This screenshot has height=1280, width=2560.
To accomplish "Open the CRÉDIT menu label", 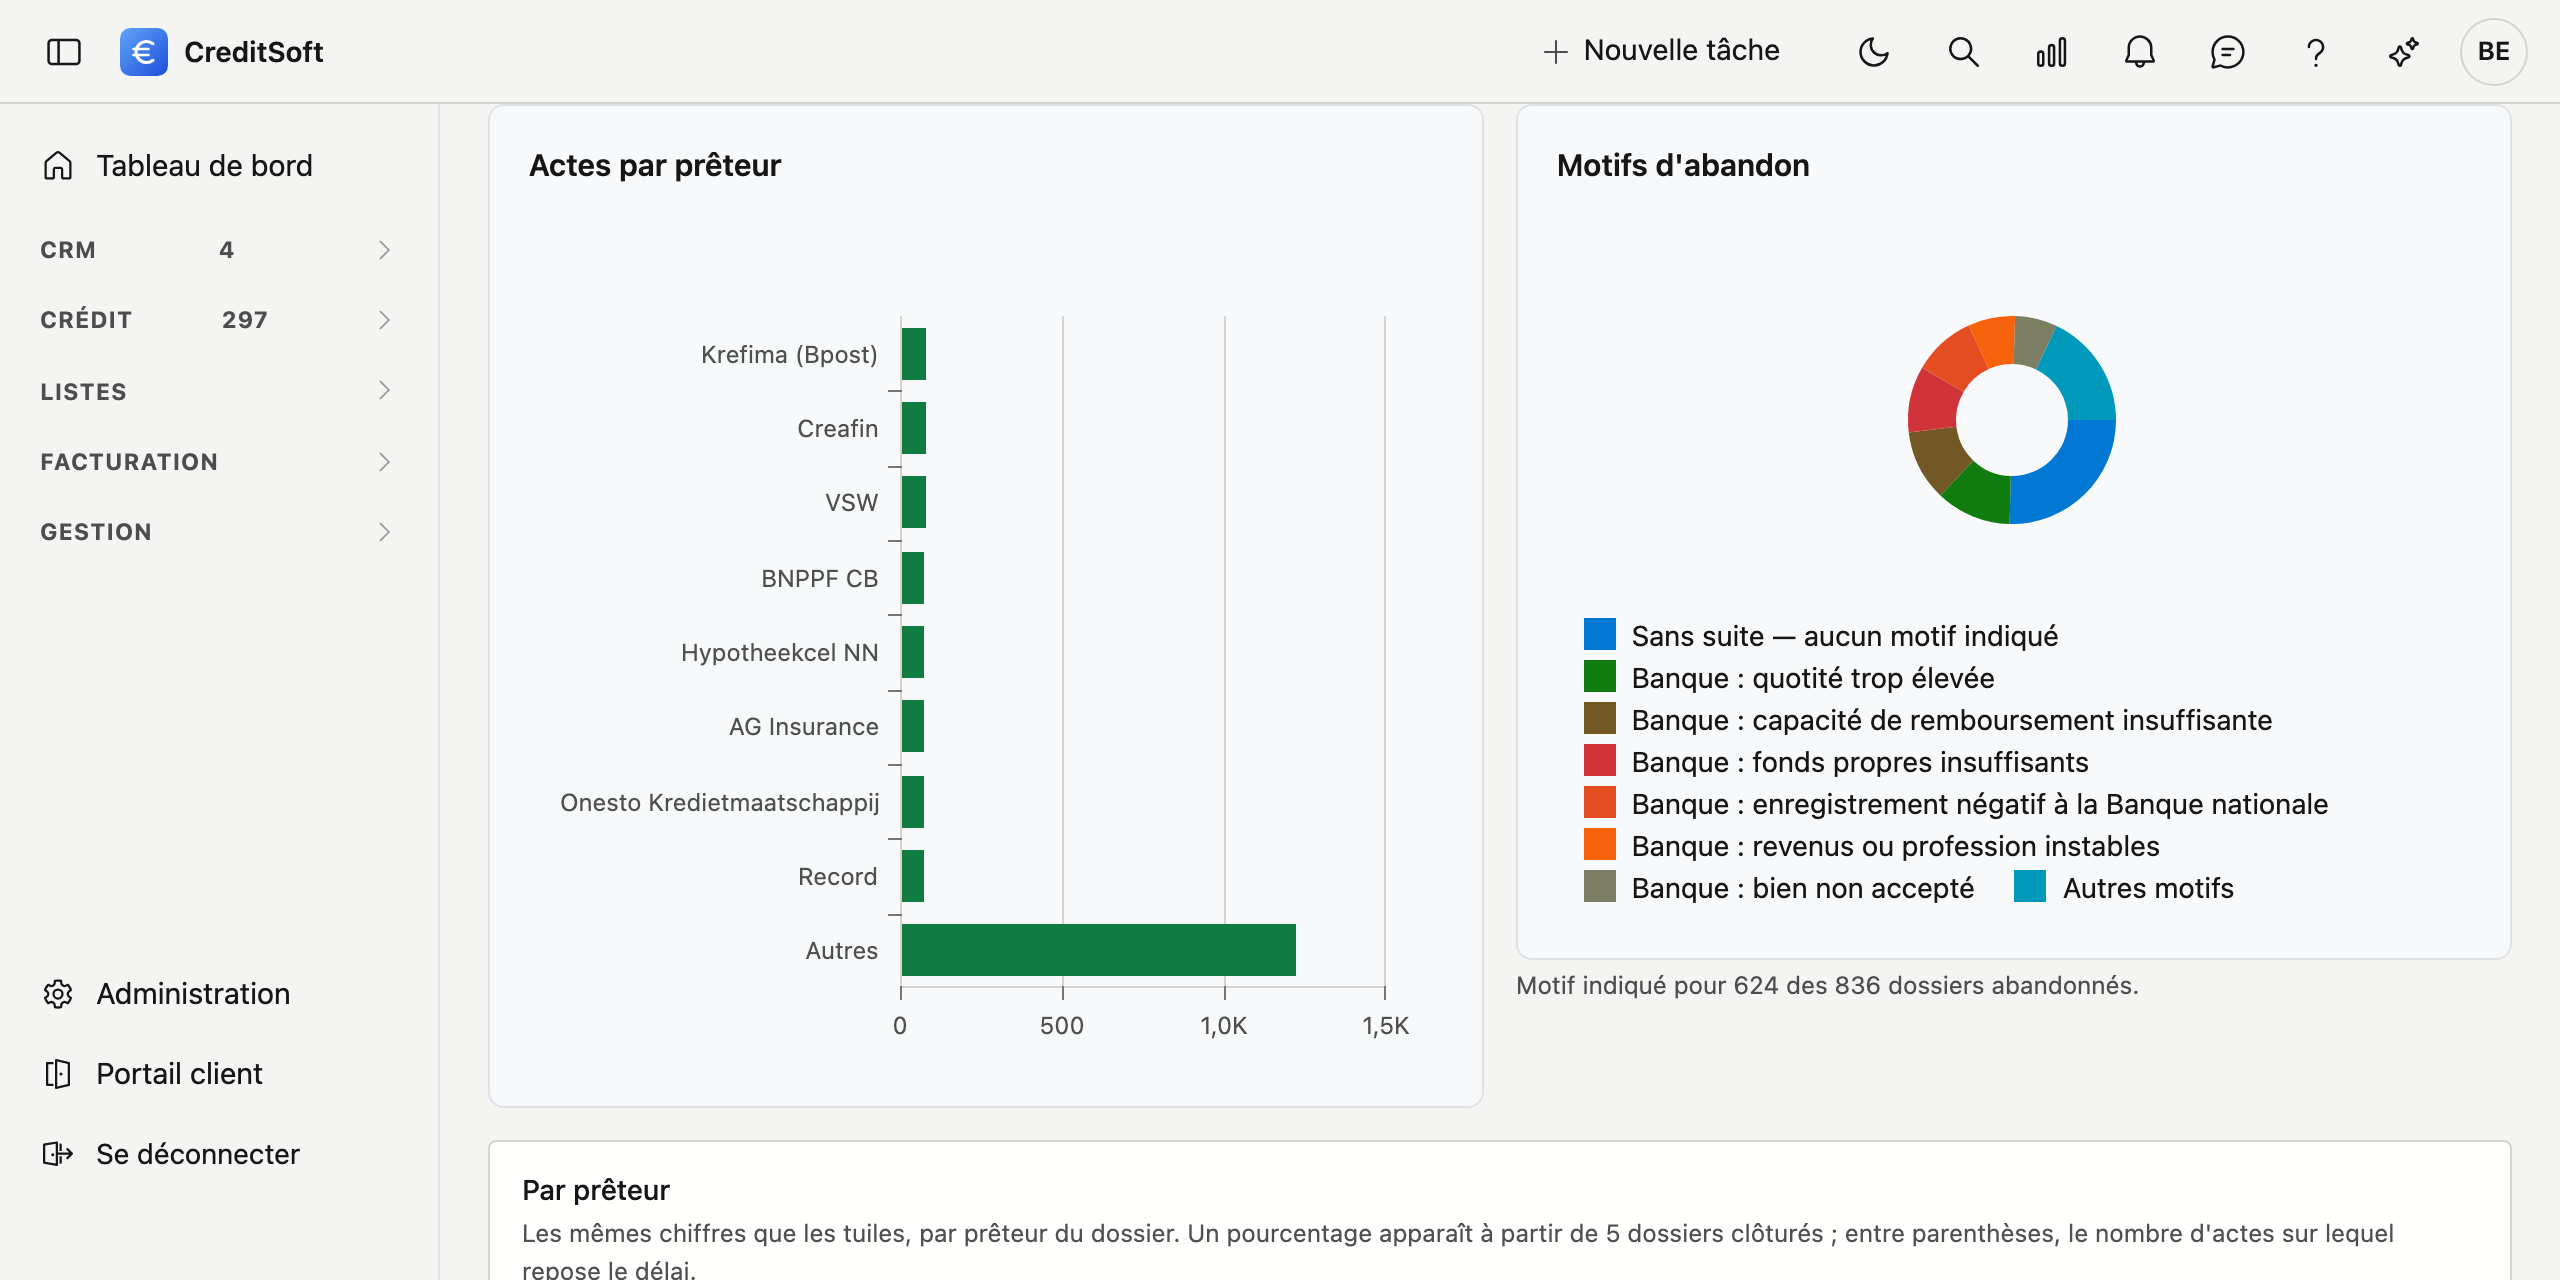I will [86, 320].
